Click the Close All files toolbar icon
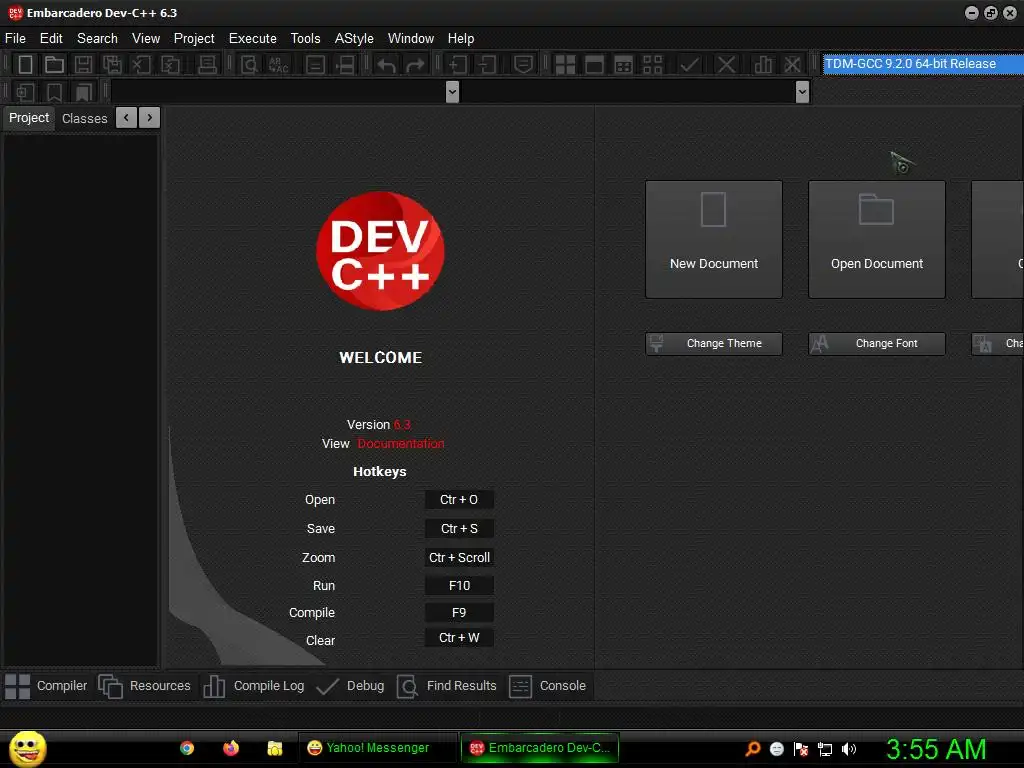1024x768 pixels. tap(170, 64)
